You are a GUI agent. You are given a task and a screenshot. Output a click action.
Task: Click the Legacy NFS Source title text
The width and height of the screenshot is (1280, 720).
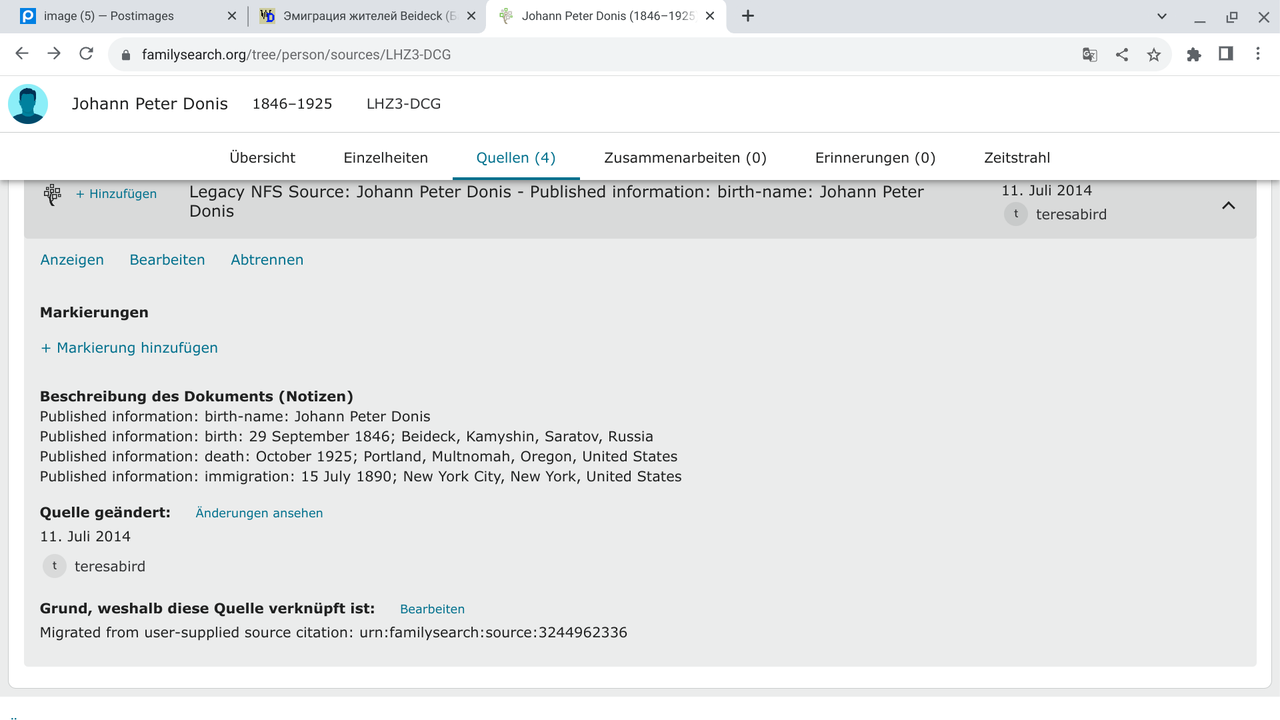click(x=556, y=201)
